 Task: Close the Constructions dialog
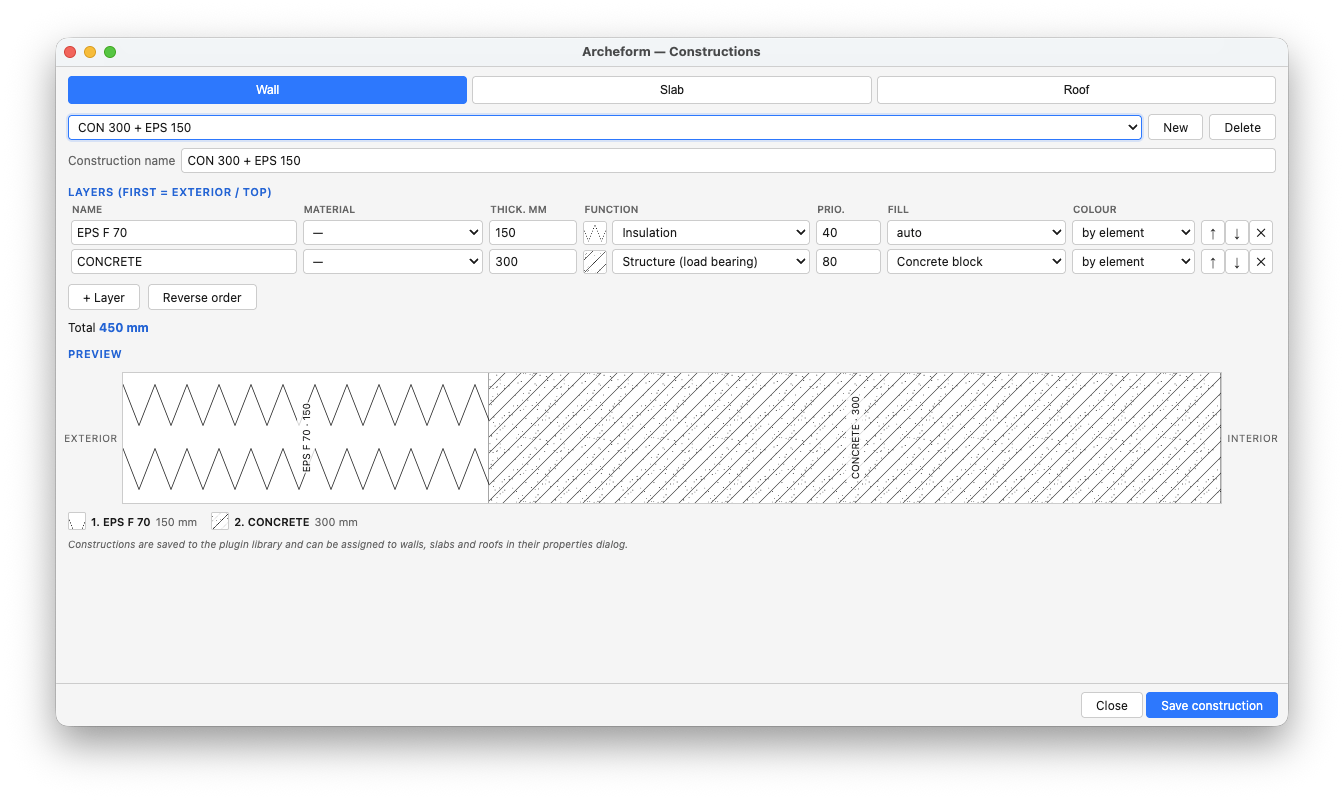click(x=1112, y=706)
